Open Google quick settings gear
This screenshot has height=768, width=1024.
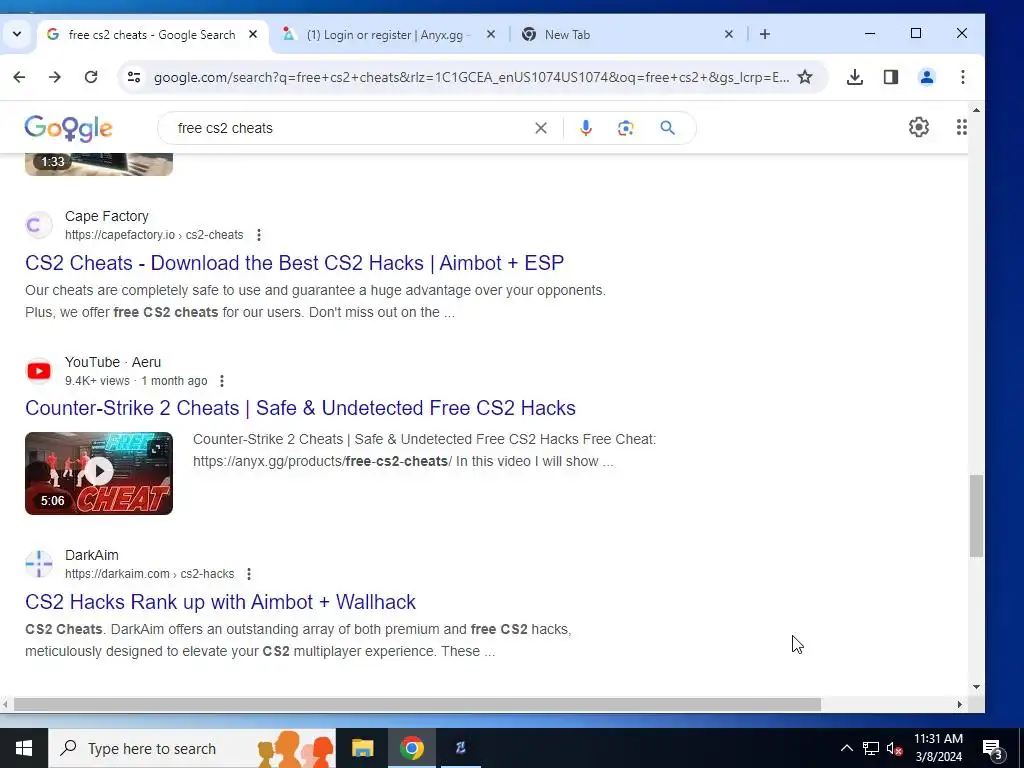coord(919,127)
